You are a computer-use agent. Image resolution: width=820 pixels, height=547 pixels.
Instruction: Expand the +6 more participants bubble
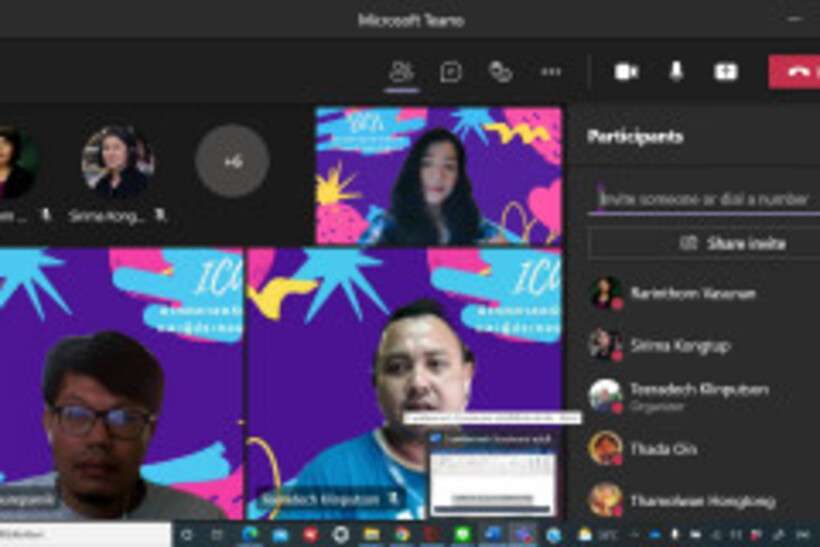click(x=232, y=161)
